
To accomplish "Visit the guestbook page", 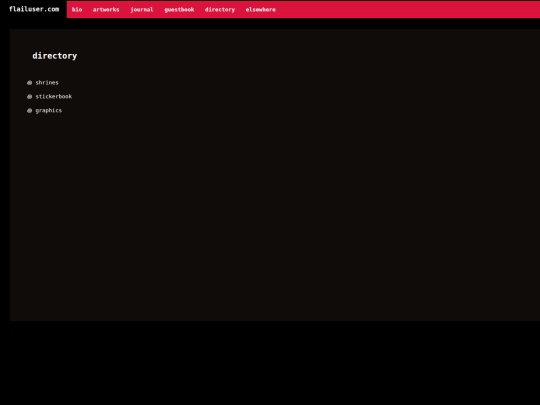I will 179,10.
